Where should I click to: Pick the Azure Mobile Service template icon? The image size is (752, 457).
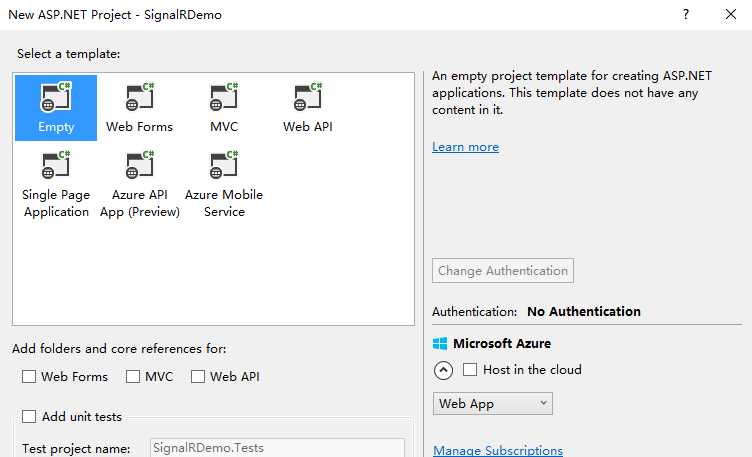(224, 164)
